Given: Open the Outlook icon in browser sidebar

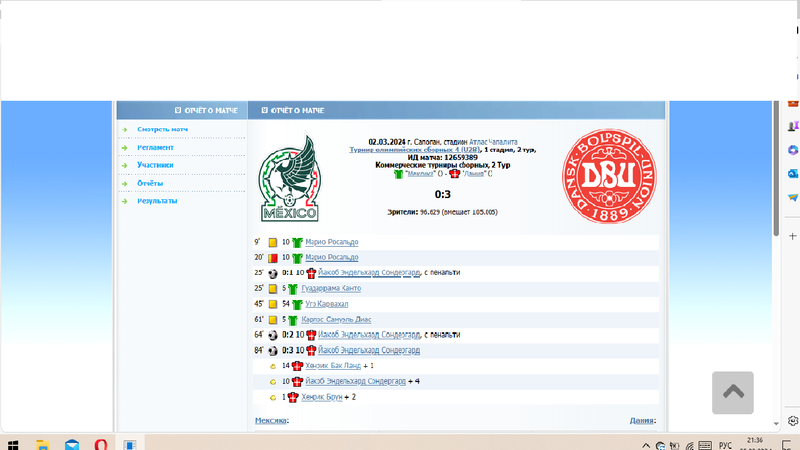Looking at the screenshot, I should pyautogui.click(x=793, y=174).
